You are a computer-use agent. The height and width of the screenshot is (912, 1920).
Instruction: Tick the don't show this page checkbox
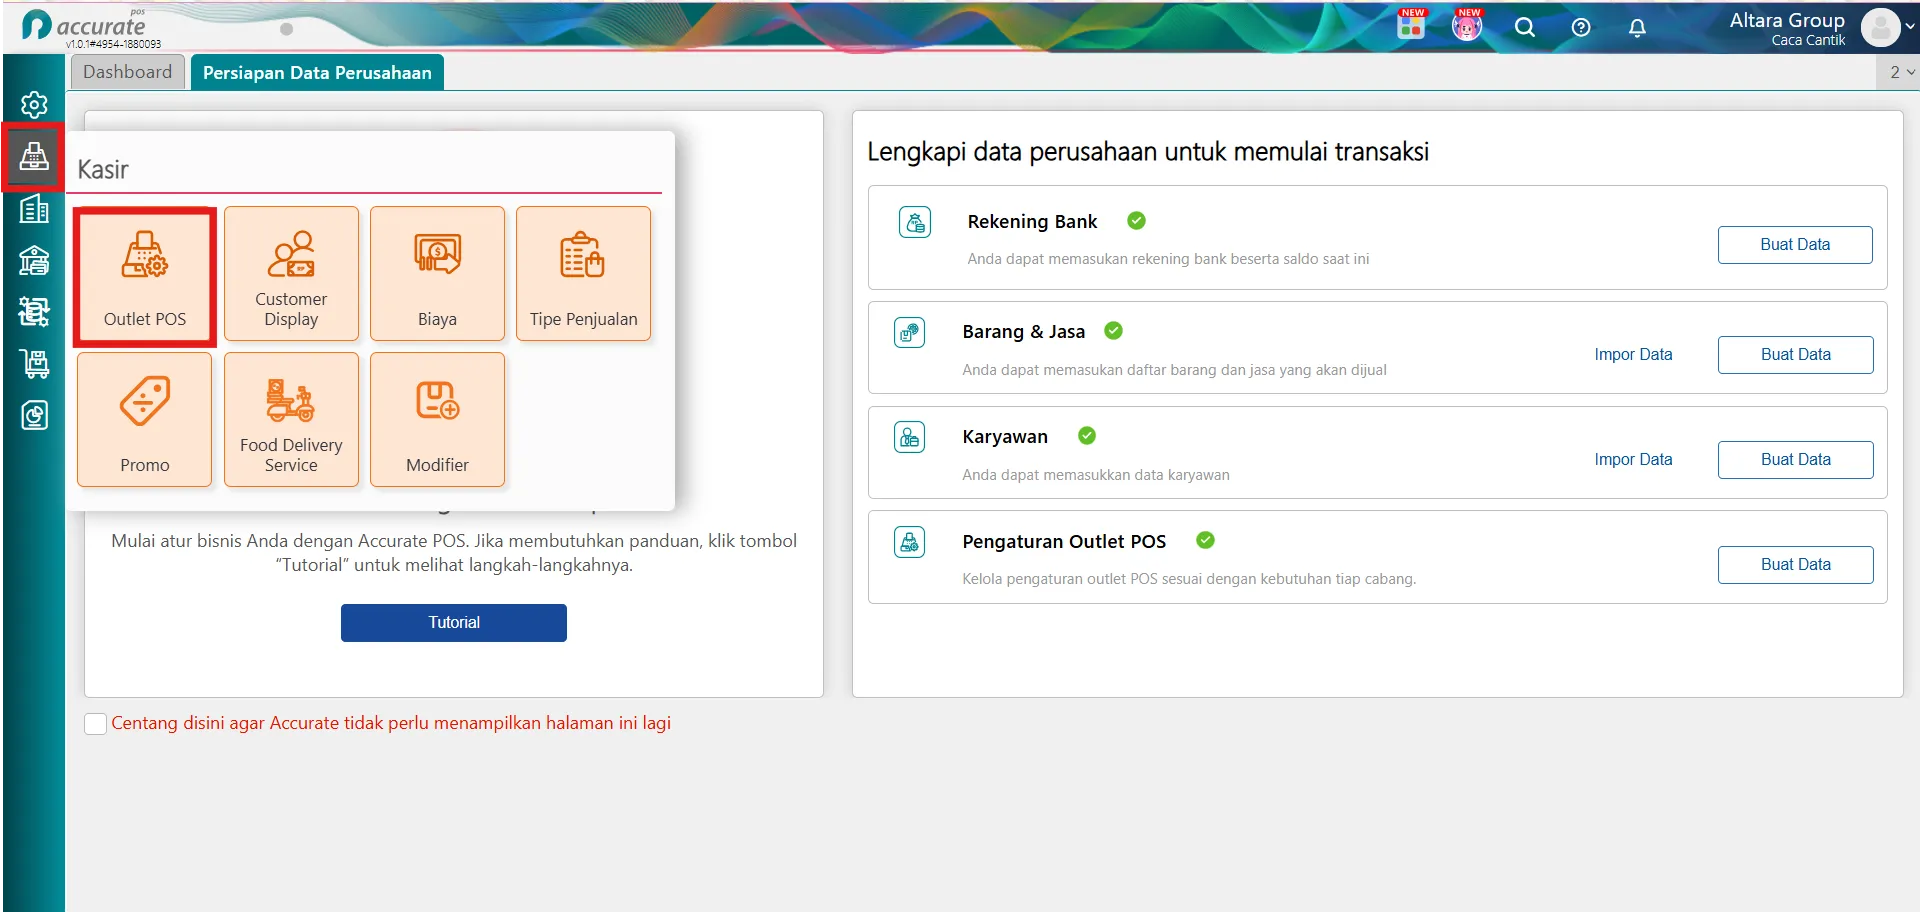(x=96, y=724)
